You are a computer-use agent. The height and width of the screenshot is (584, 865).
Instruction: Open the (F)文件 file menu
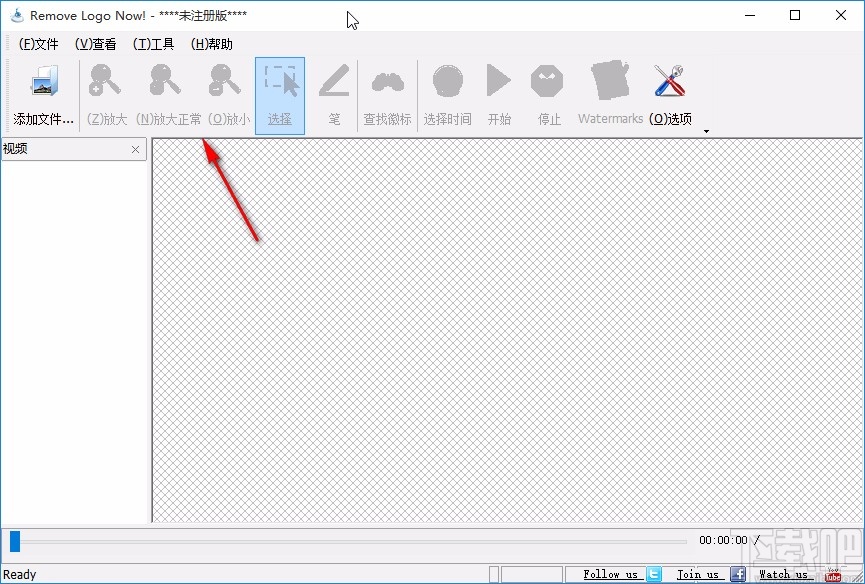37,43
